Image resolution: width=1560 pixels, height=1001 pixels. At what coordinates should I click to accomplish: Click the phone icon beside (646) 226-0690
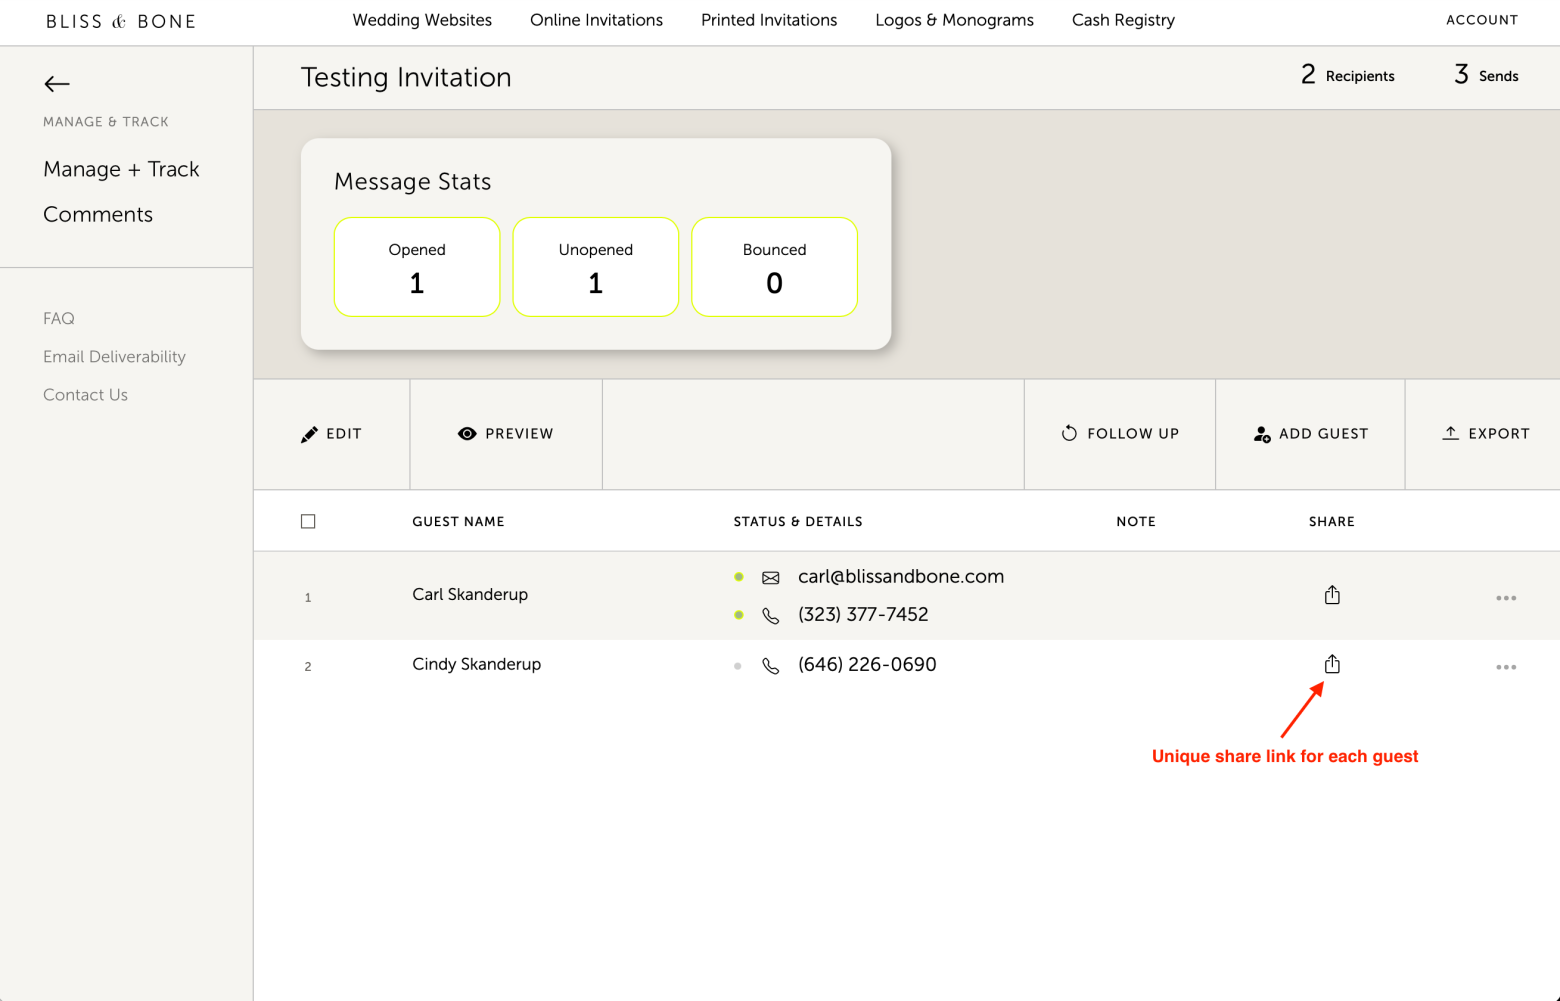pos(770,666)
